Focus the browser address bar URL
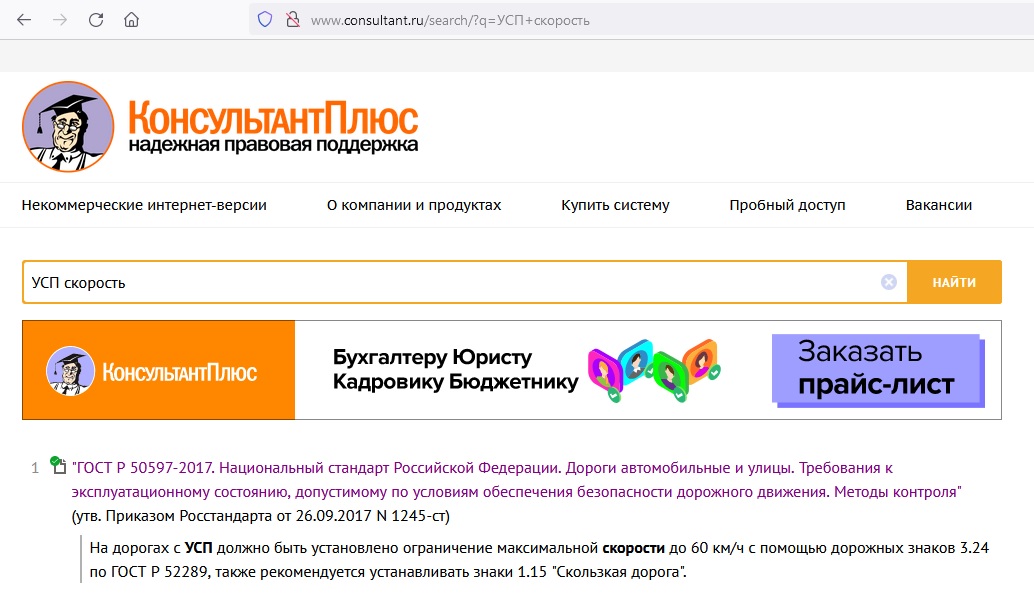 (x=450, y=20)
